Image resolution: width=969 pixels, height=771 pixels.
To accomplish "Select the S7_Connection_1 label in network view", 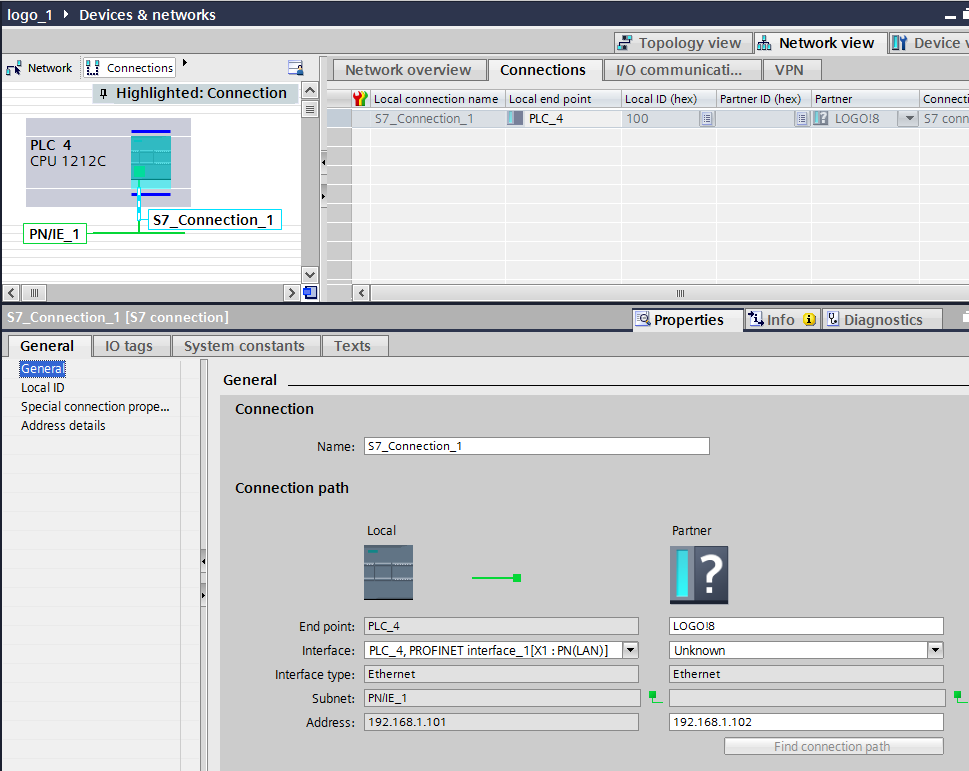I will 215,220.
